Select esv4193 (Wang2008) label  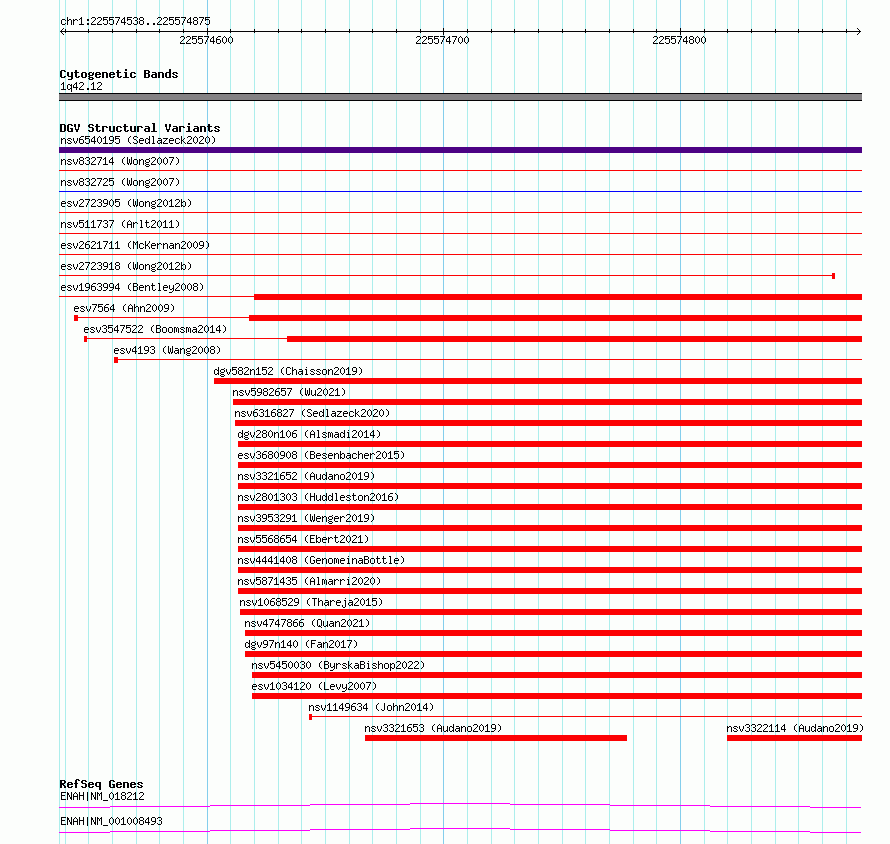coord(167,350)
